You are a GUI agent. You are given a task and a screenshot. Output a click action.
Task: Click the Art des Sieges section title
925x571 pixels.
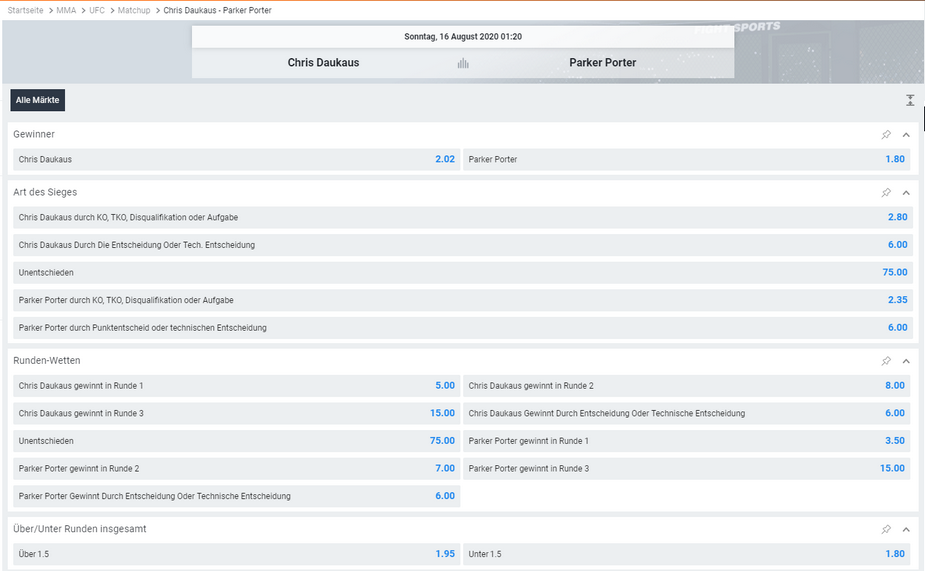coord(45,192)
